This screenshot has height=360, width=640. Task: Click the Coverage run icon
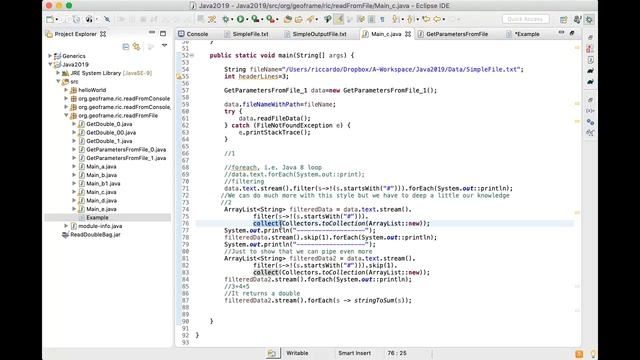coord(255,19)
